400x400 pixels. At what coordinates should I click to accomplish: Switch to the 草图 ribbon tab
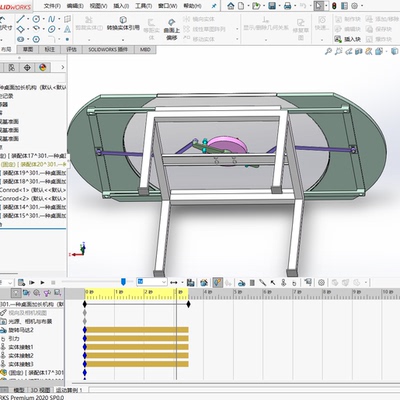click(28, 49)
